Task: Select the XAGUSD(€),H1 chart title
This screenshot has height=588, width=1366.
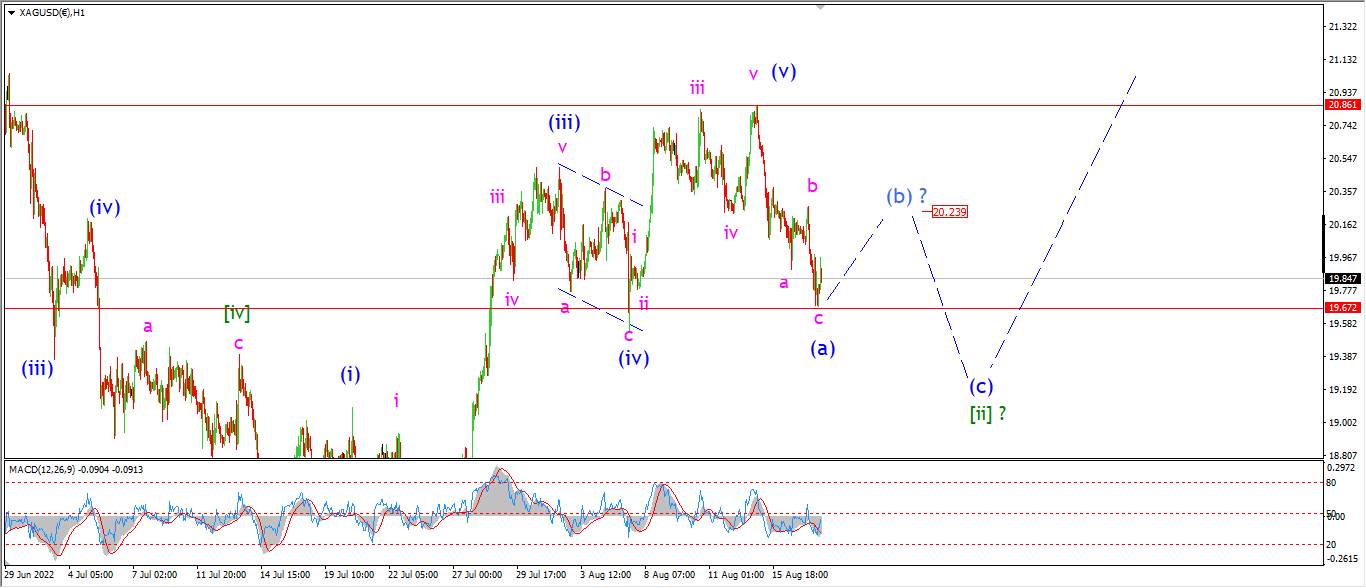Action: [x=52, y=13]
